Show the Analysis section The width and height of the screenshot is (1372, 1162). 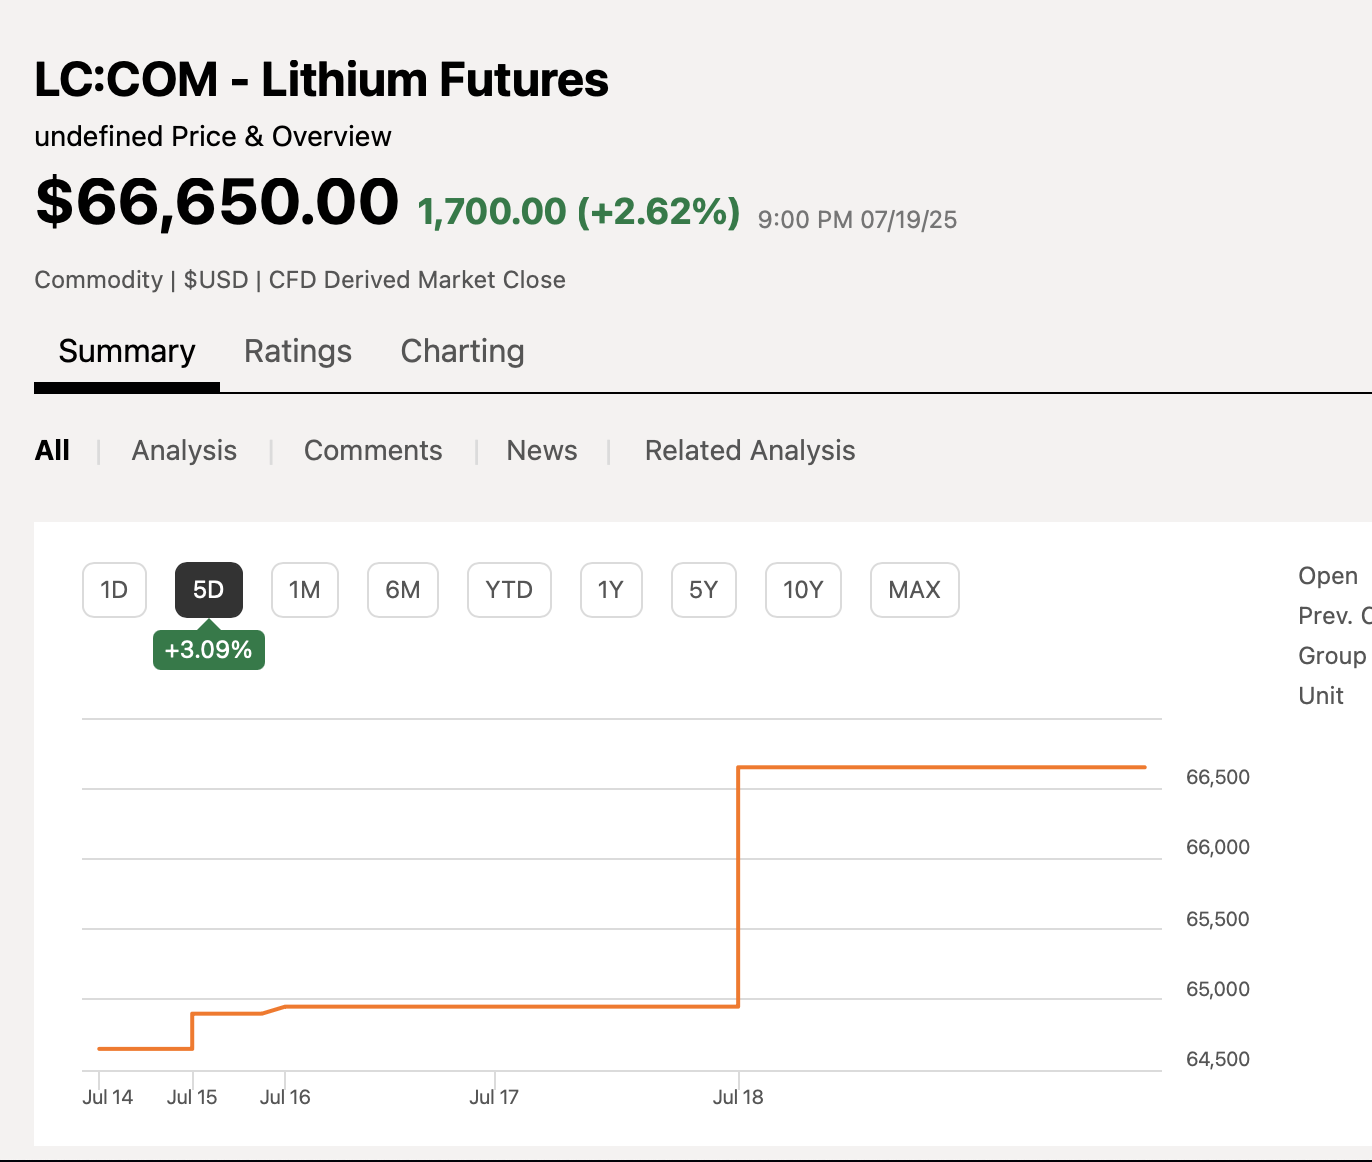click(x=184, y=451)
